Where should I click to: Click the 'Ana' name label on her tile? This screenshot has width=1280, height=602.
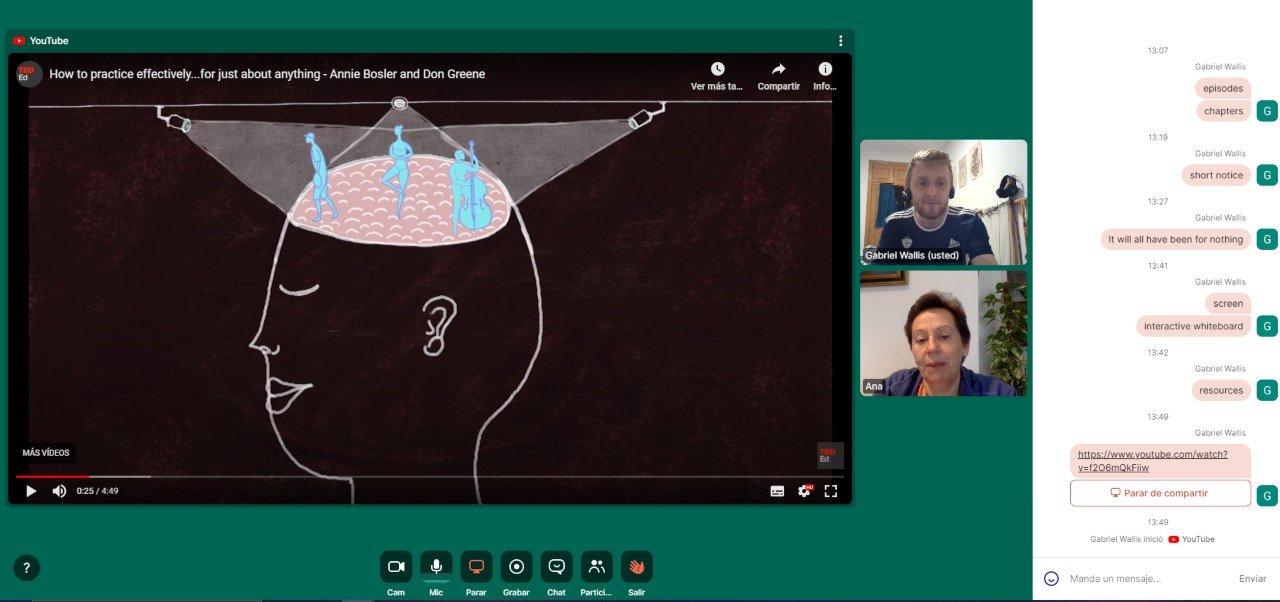click(874, 386)
